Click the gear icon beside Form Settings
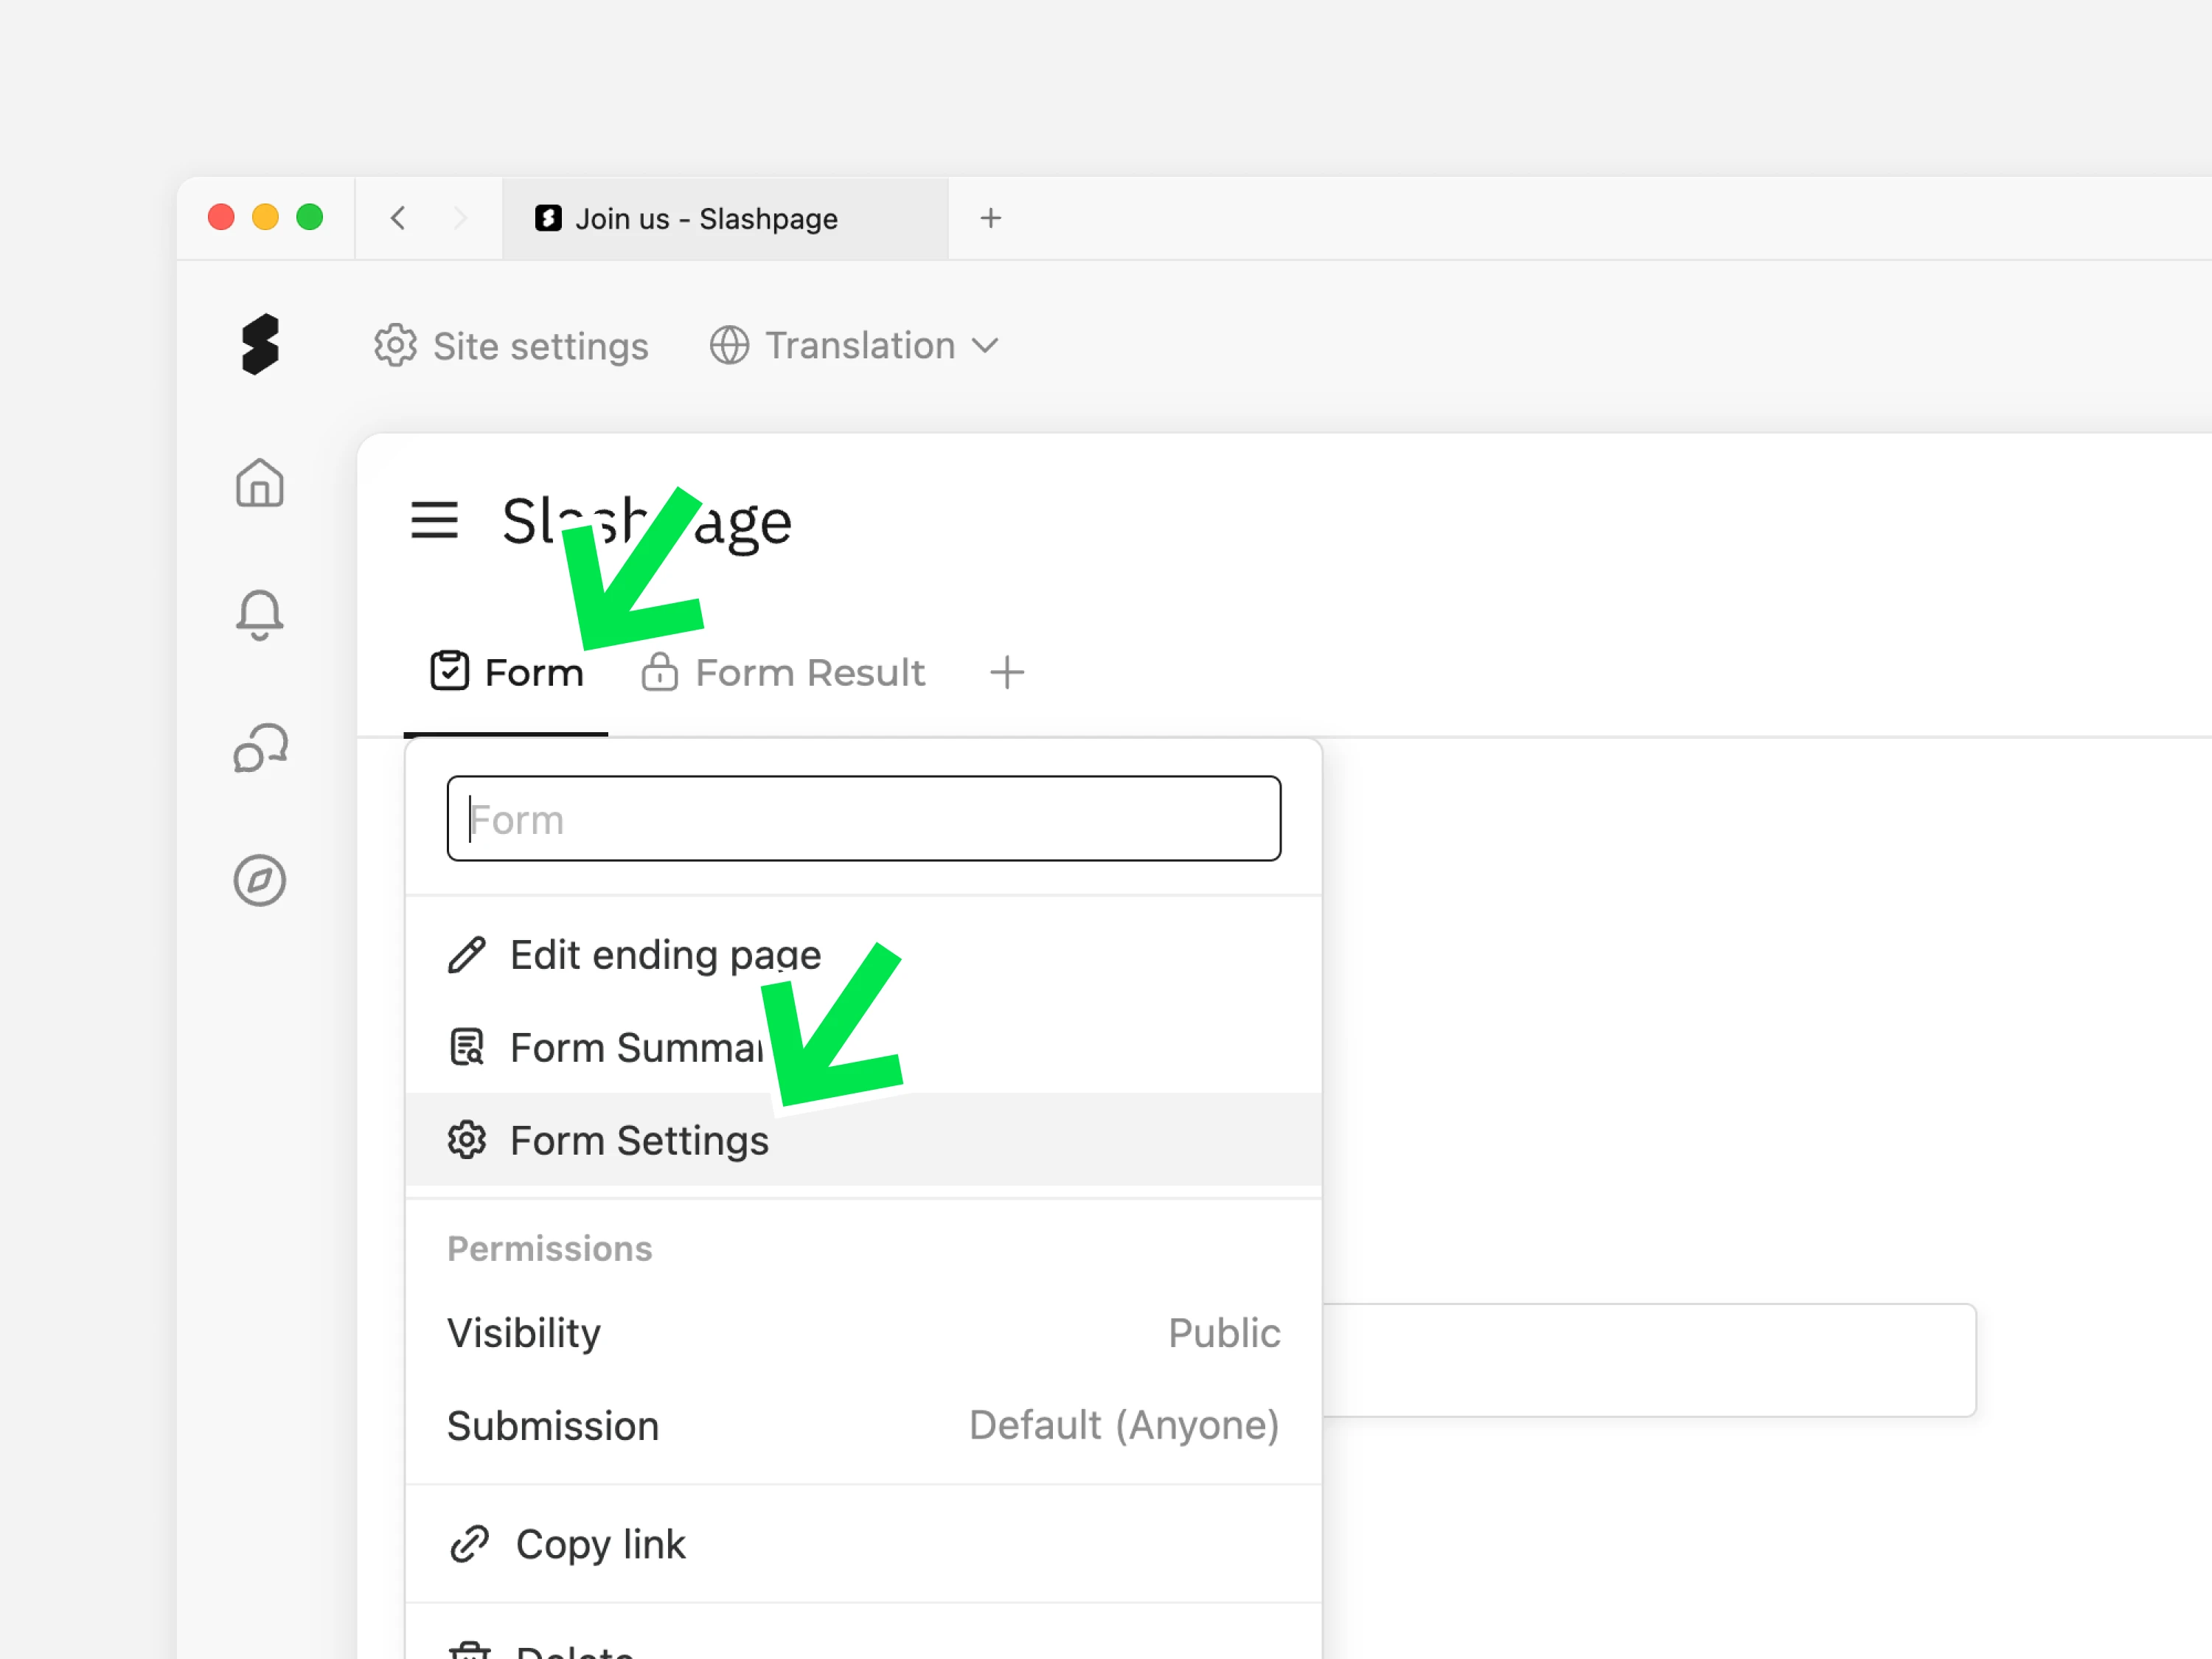 pos(467,1140)
